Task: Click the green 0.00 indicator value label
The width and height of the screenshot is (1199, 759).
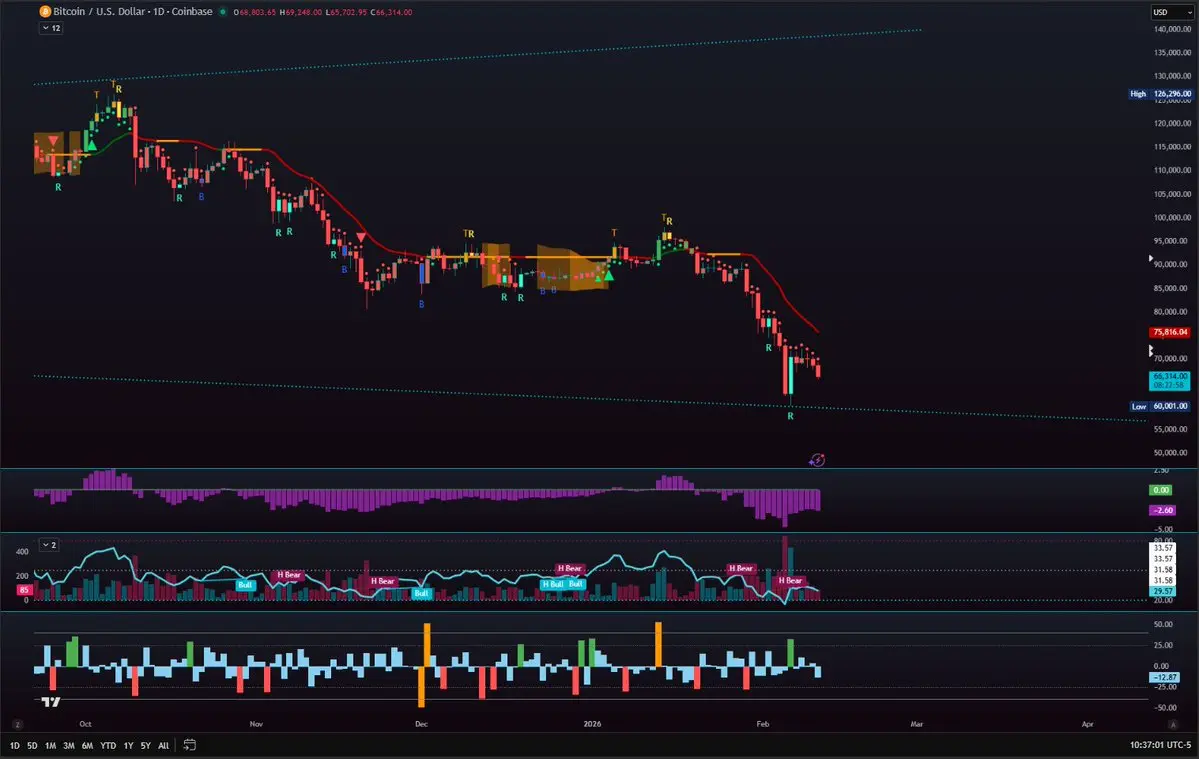Action: click(x=1162, y=490)
